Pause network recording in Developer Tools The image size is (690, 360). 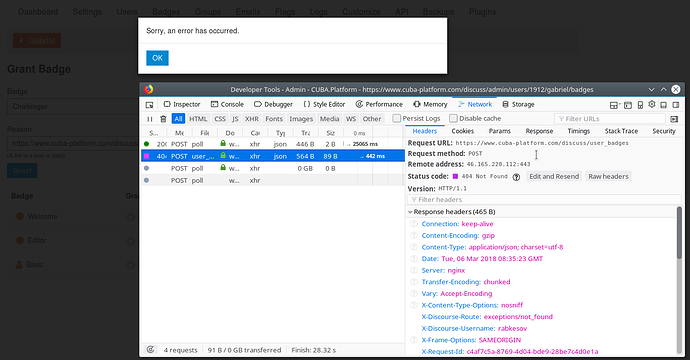(150, 119)
